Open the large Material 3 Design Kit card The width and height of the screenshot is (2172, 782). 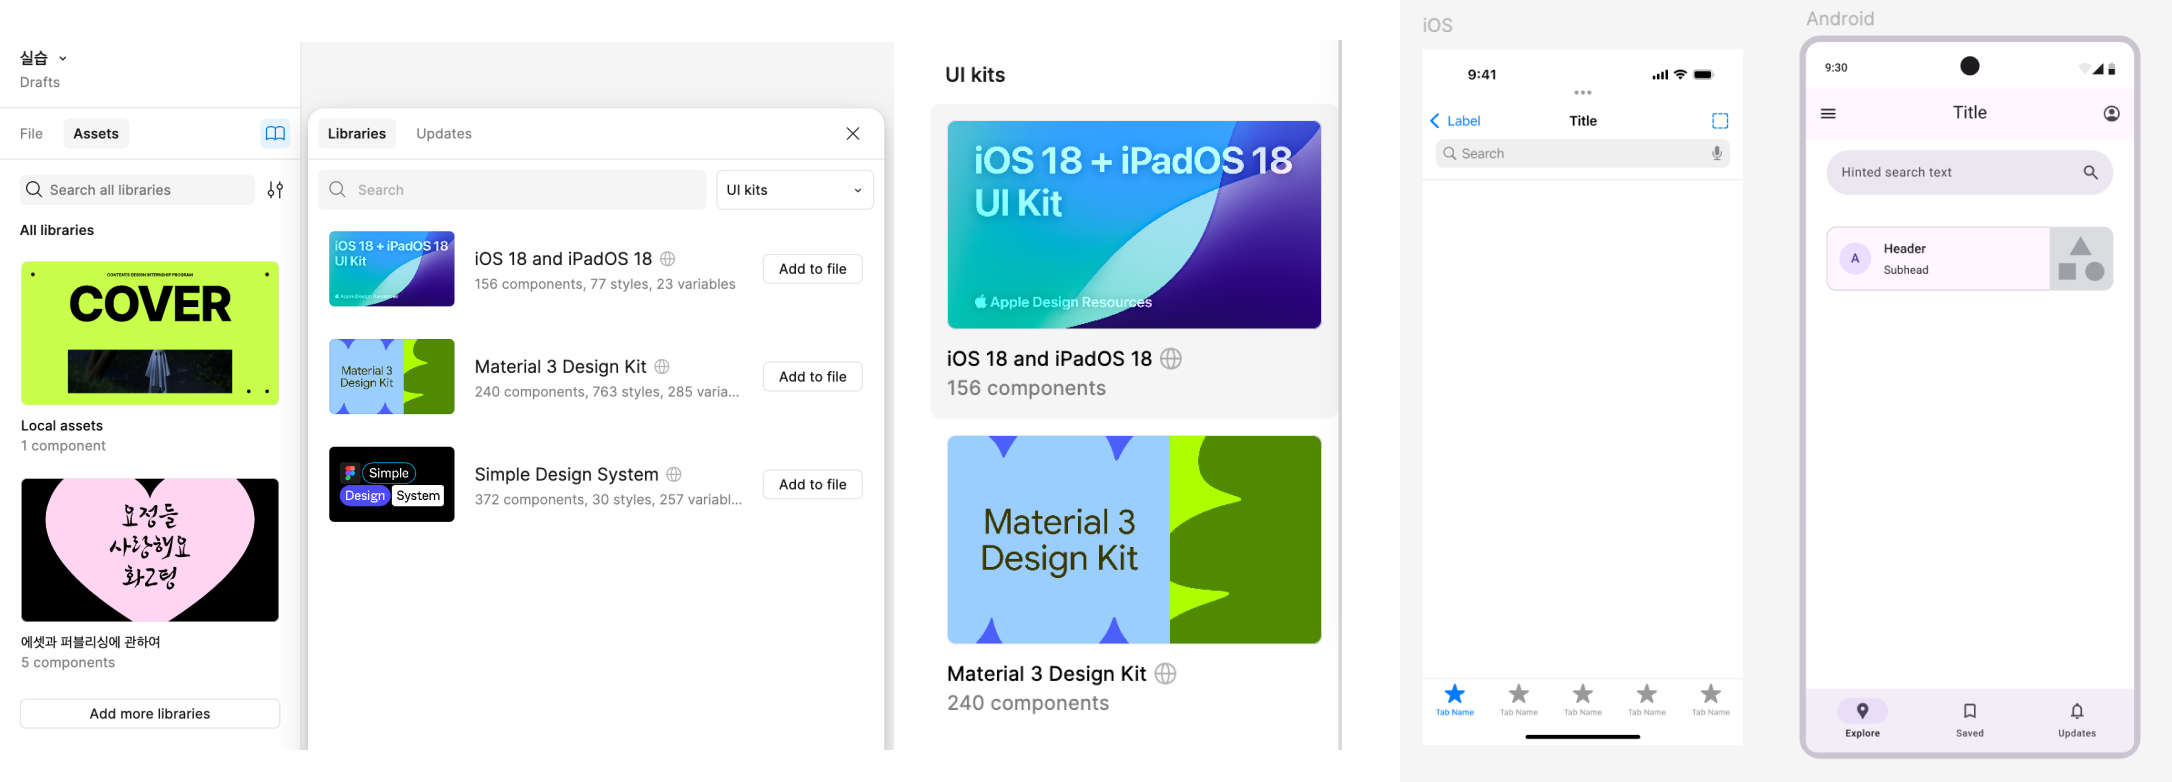(x=1134, y=540)
